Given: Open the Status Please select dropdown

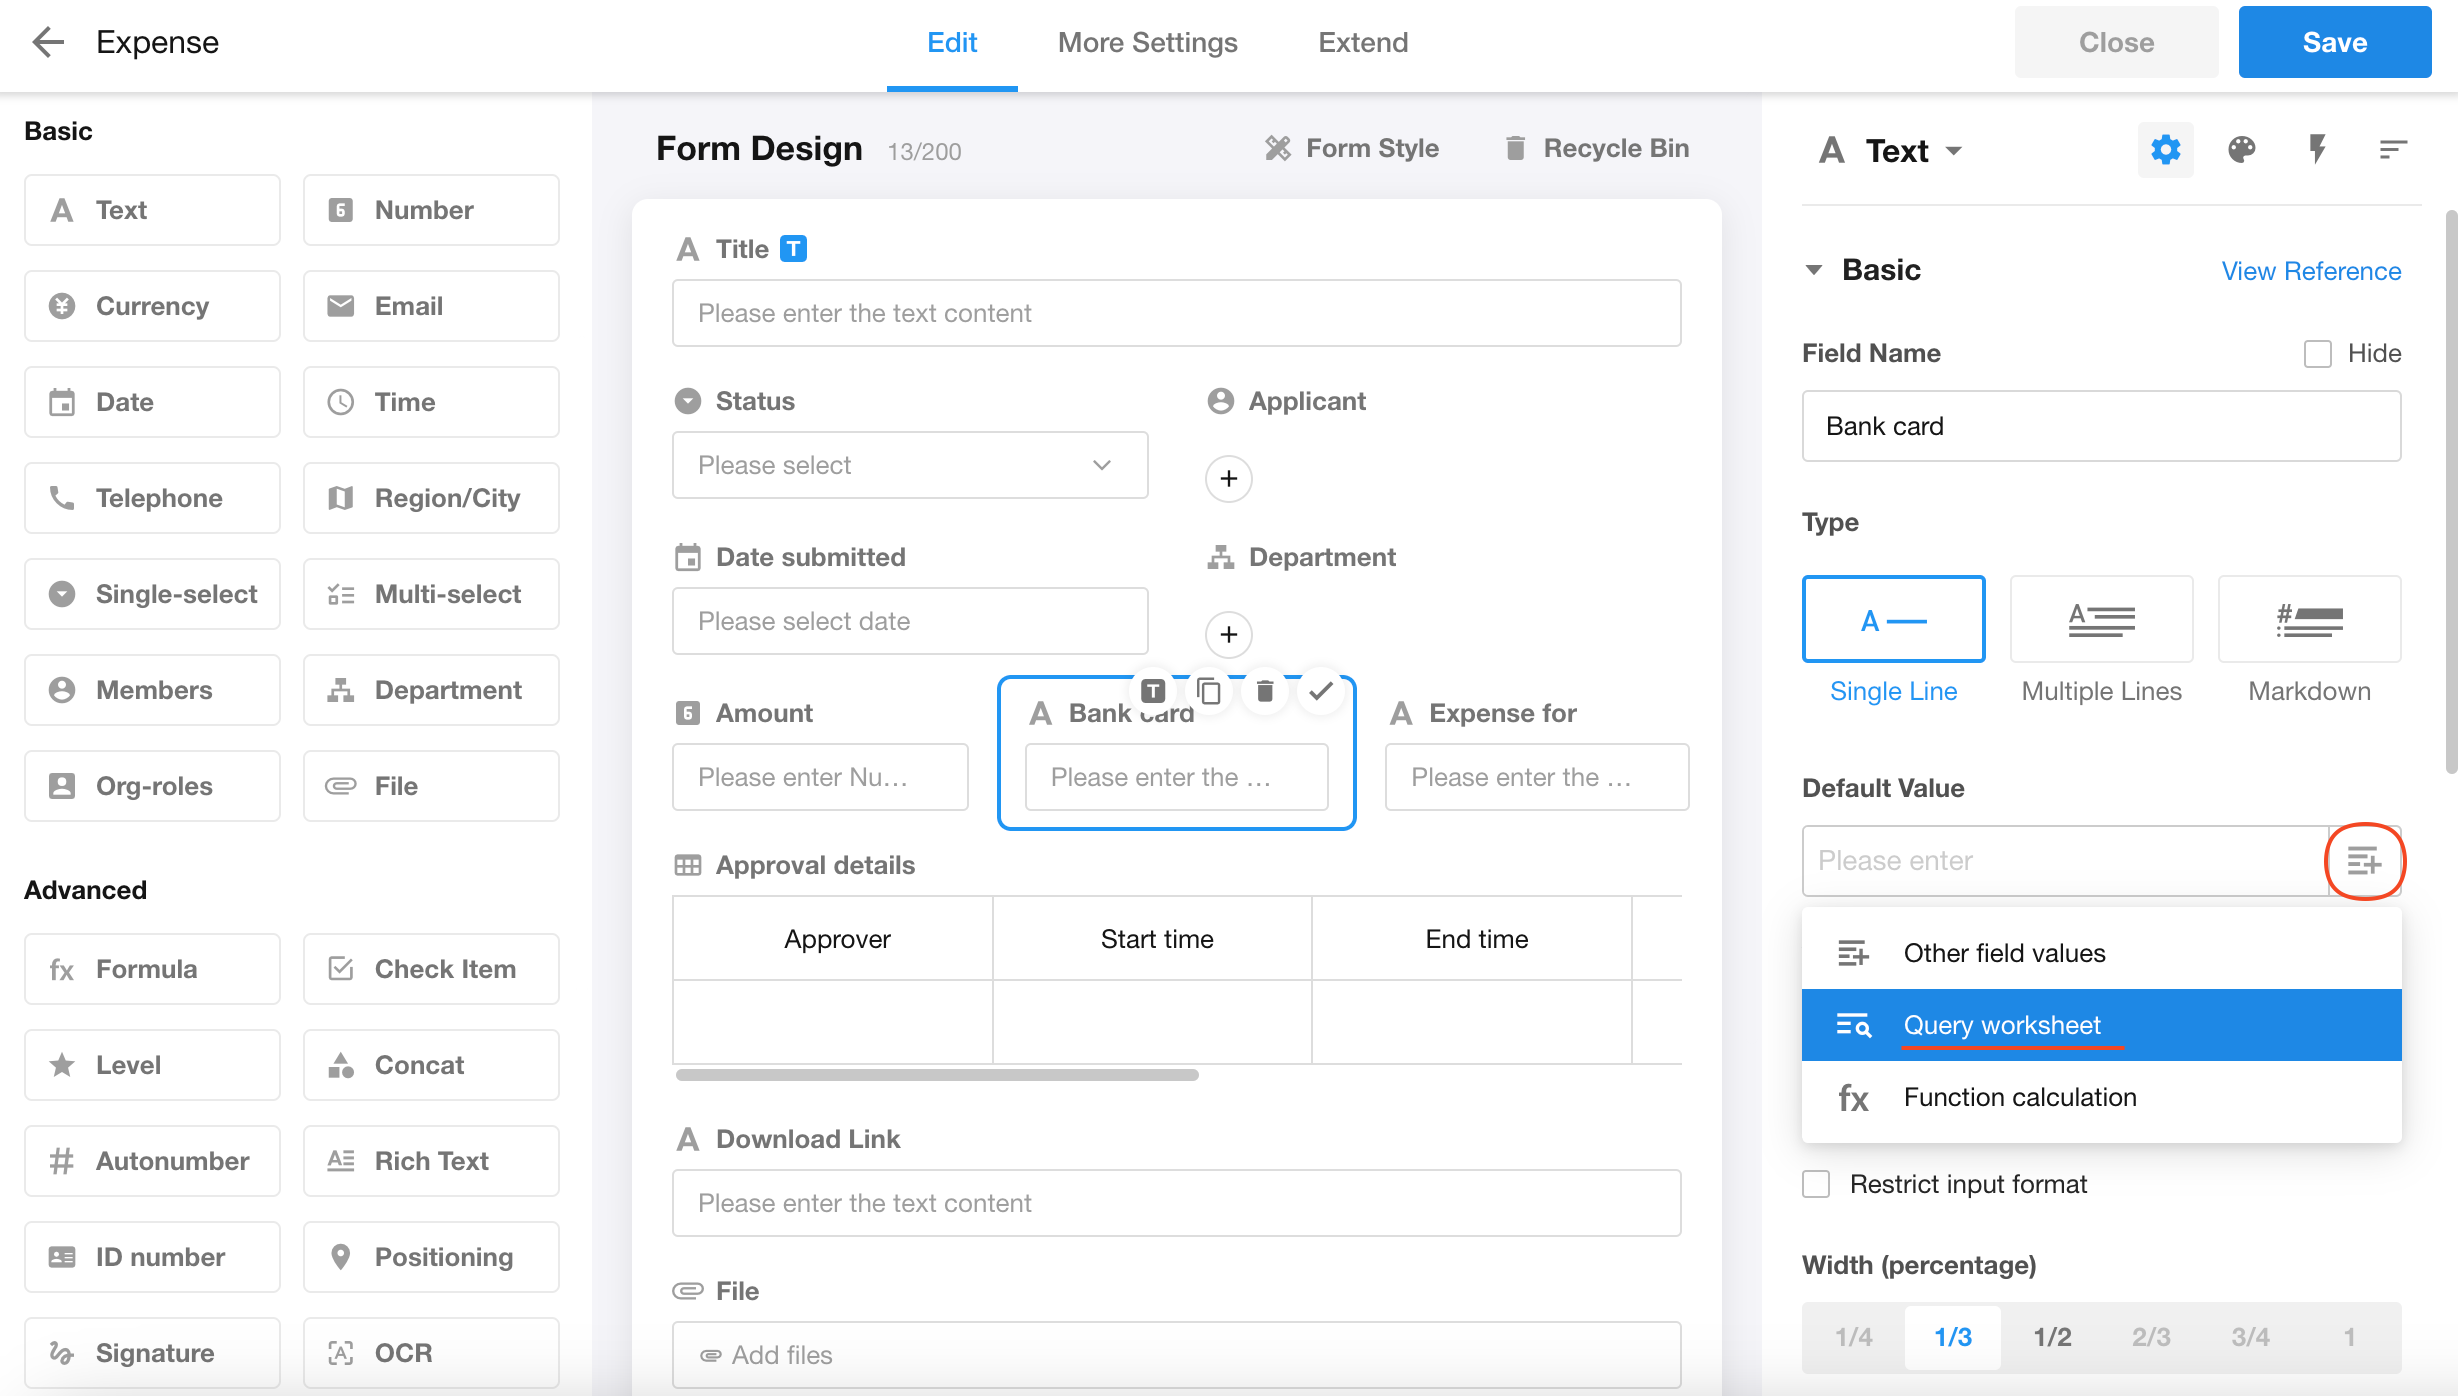Looking at the screenshot, I should click(909, 465).
